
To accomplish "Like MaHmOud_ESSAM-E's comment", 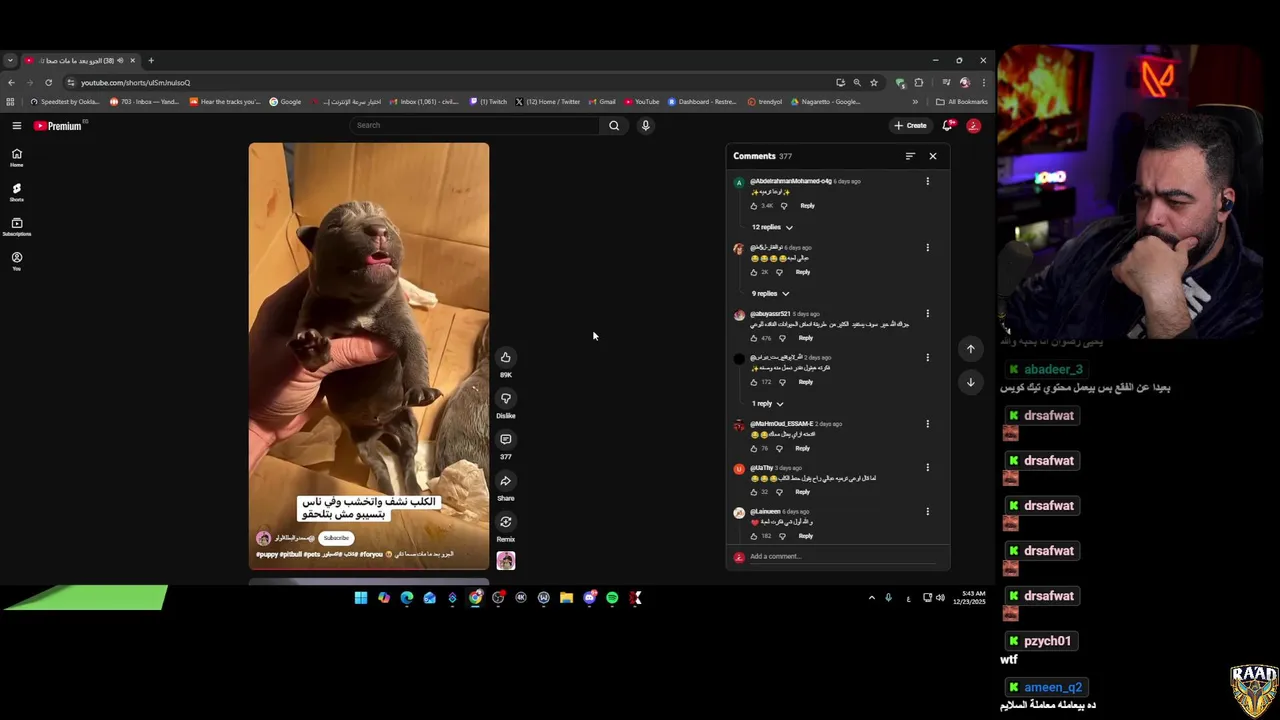I will coord(754,448).
